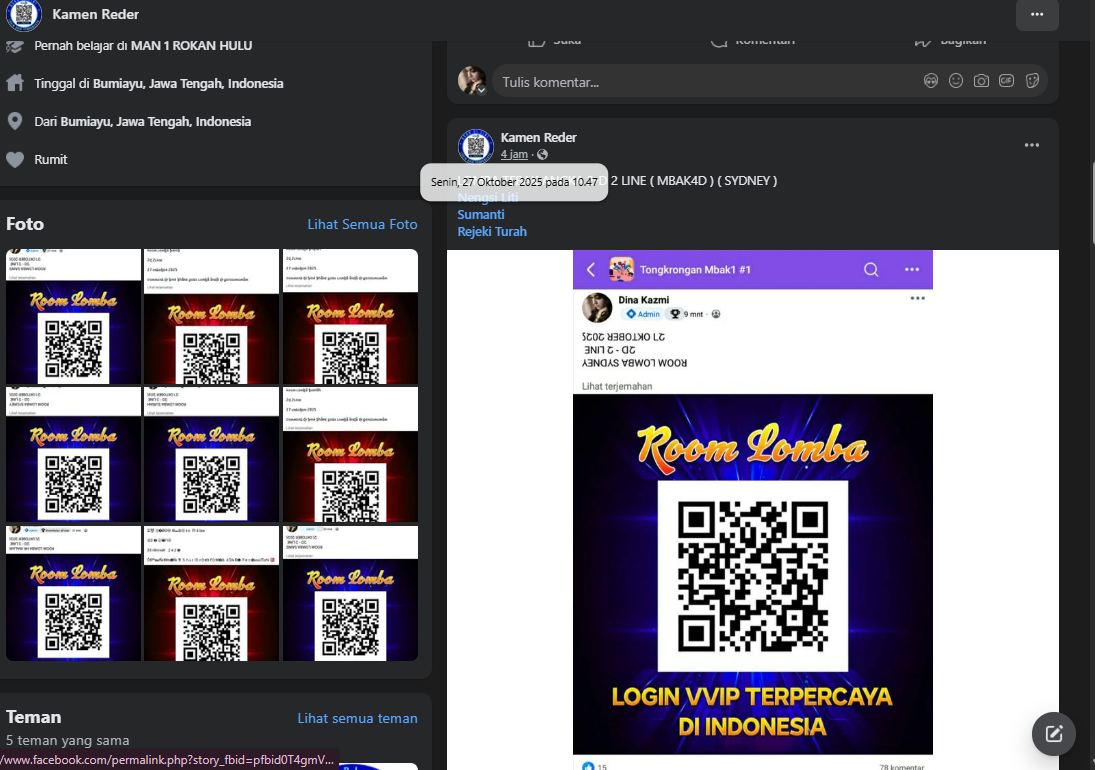The height and width of the screenshot is (770, 1095).
Task: Insert an avatar sticker in comment box
Action: 931,81
